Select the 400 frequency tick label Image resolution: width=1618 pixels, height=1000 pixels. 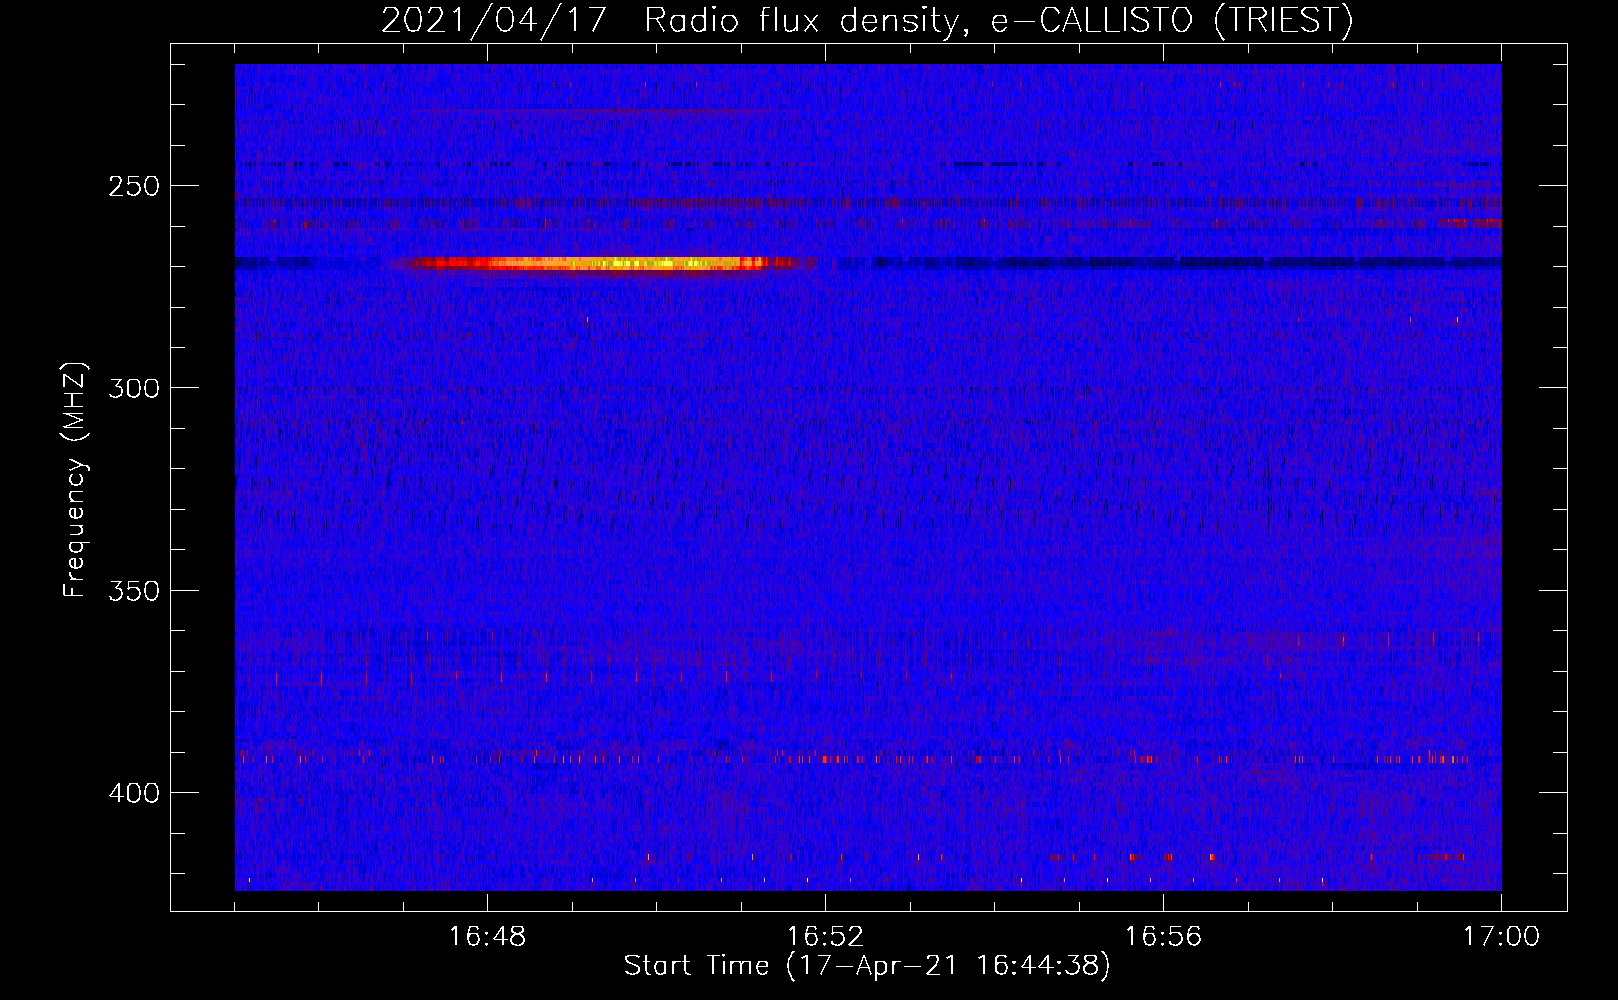134,793
